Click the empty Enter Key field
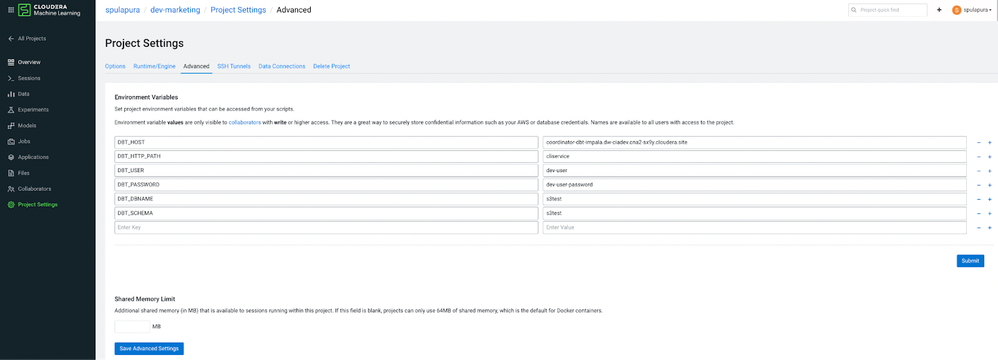998x360 pixels. (x=326, y=227)
